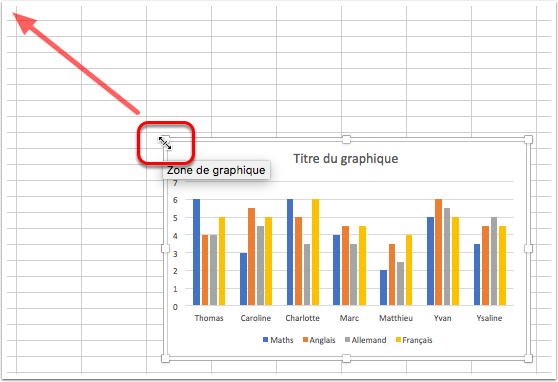
Task: Click the Charlotte category axis label
Action: [302, 318]
